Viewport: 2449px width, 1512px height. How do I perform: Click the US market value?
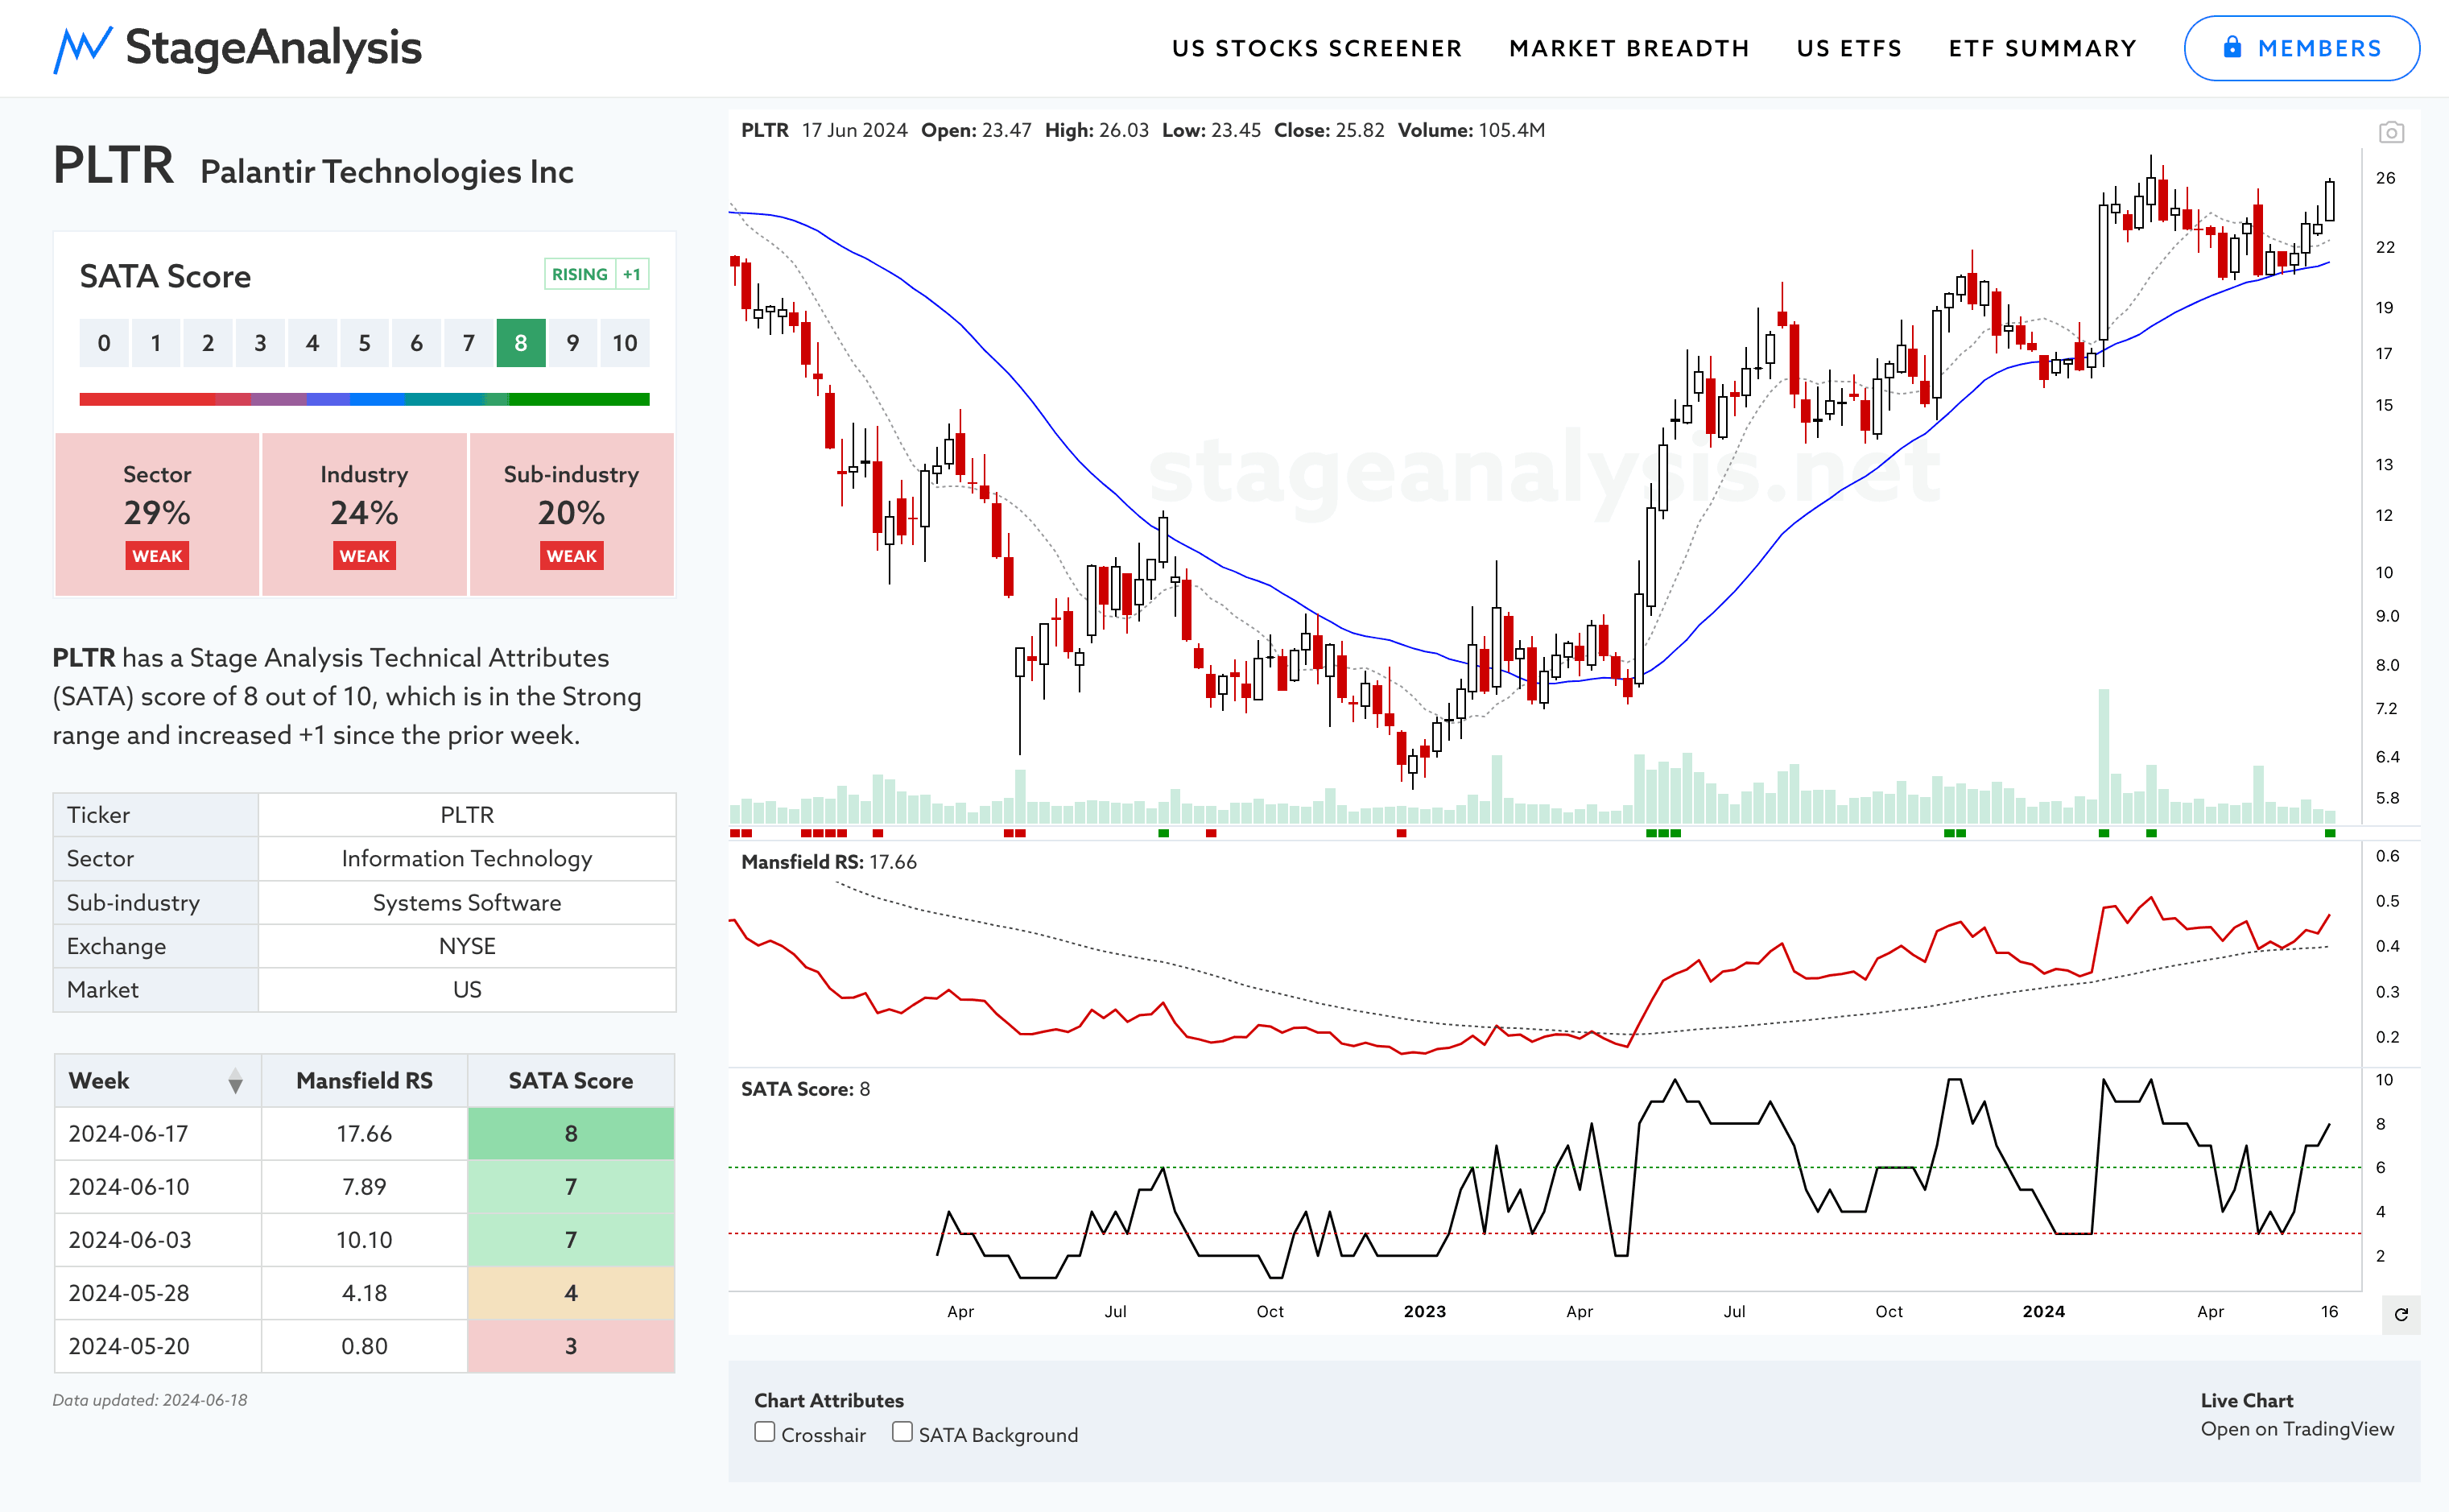tap(467, 990)
